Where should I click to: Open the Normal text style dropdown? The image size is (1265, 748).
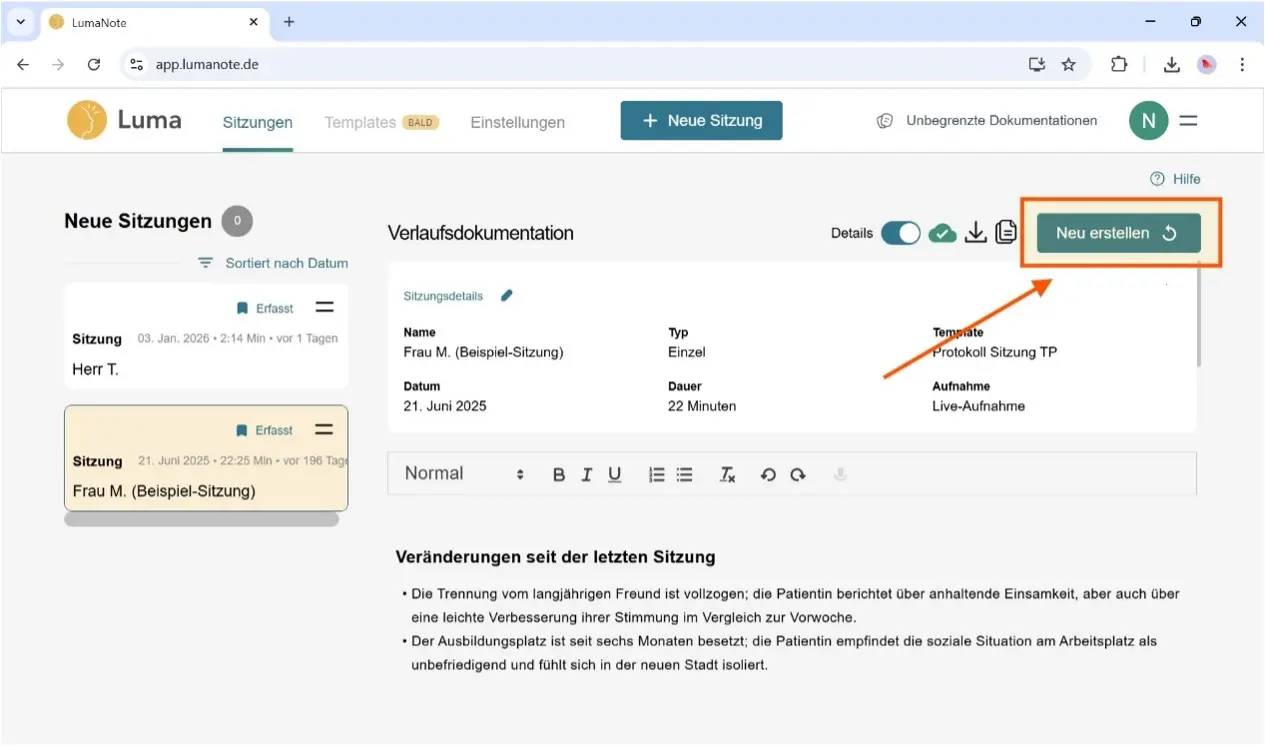click(x=464, y=474)
